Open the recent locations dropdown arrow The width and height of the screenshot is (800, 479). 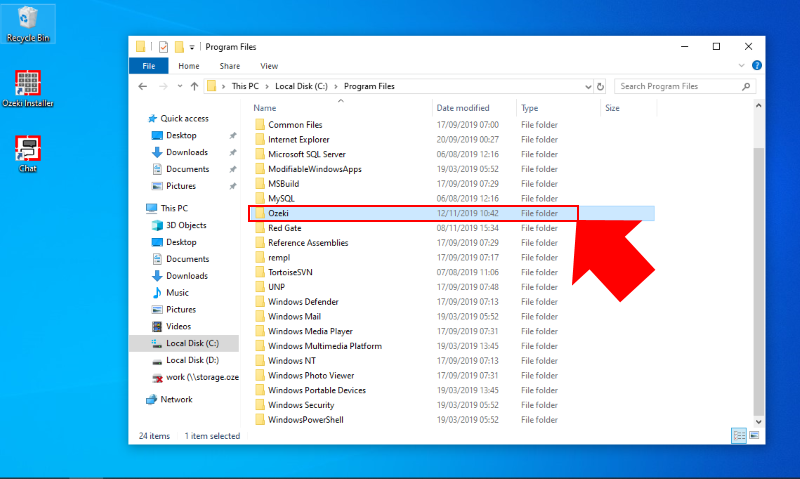(x=180, y=86)
